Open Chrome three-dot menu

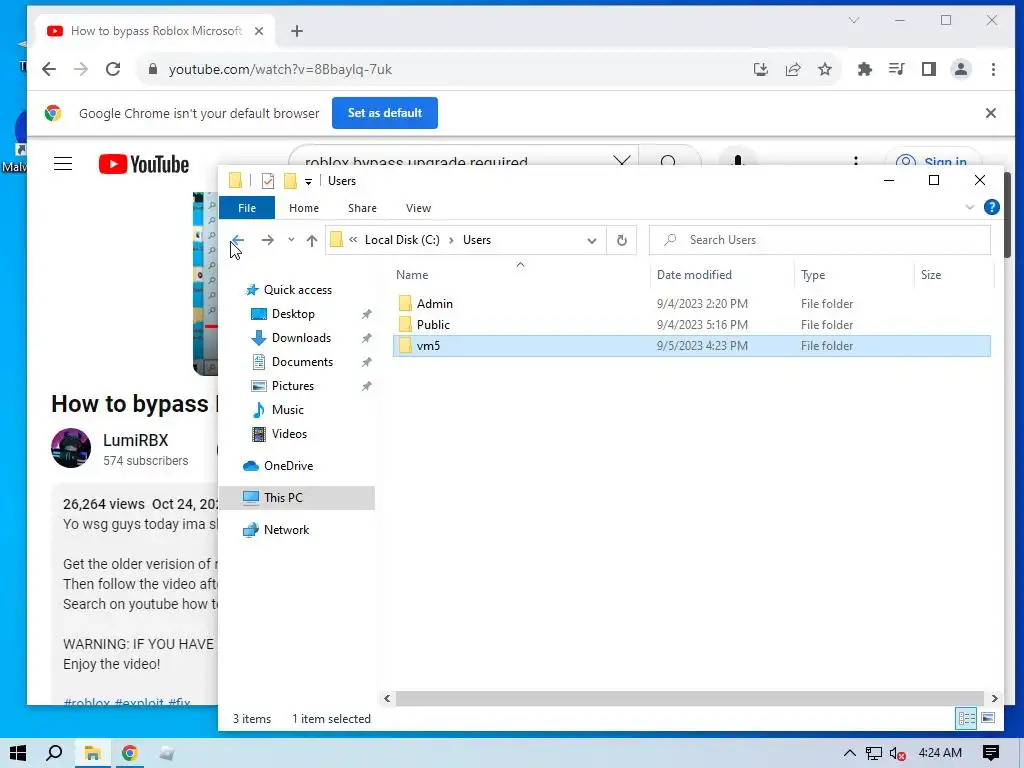[x=993, y=69]
